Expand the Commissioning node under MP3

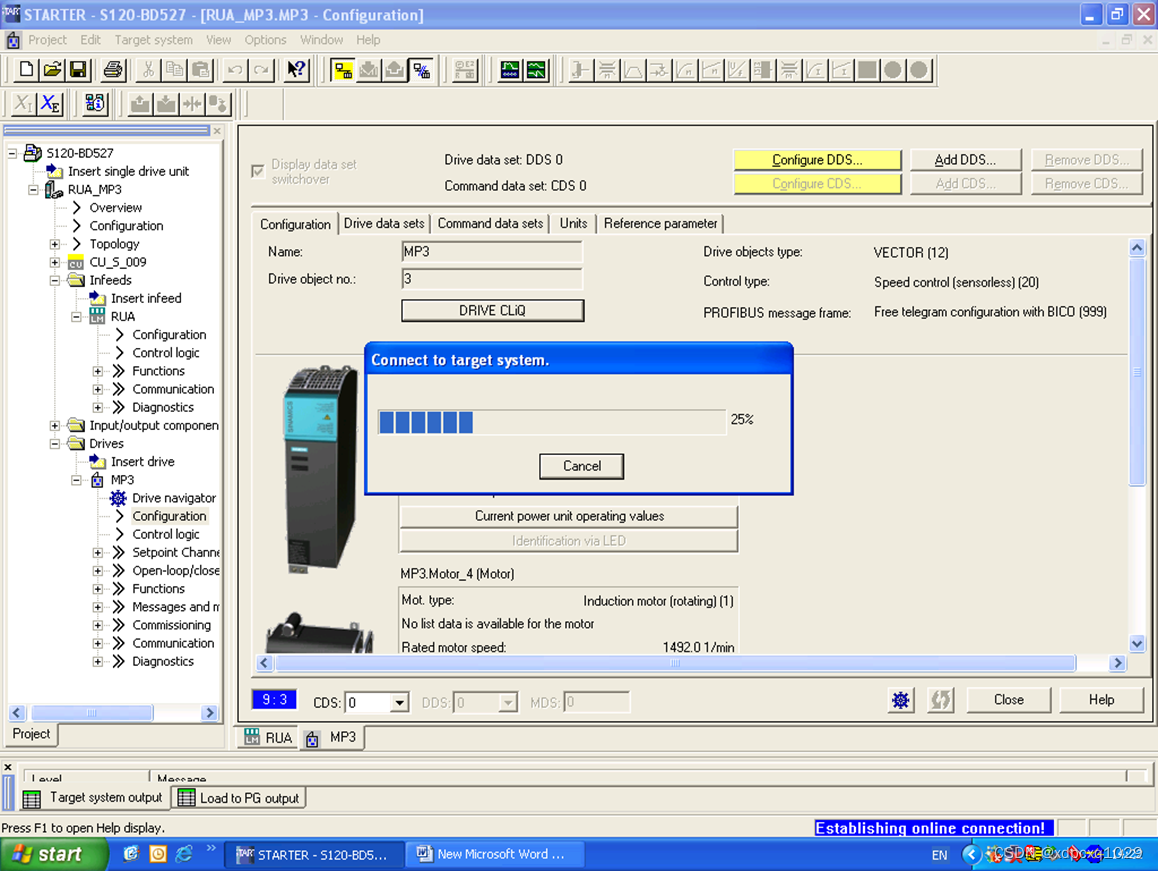pyautogui.click(x=97, y=625)
